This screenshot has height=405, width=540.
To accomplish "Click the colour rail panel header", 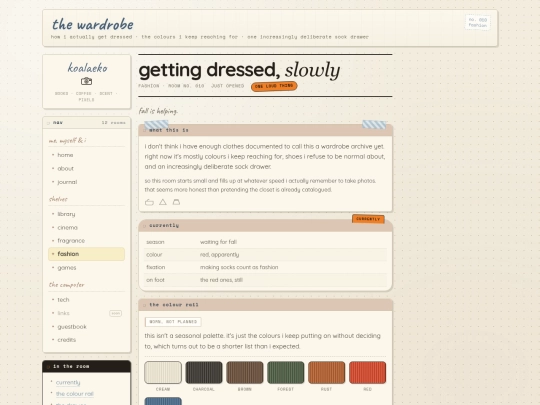I will click(266, 305).
